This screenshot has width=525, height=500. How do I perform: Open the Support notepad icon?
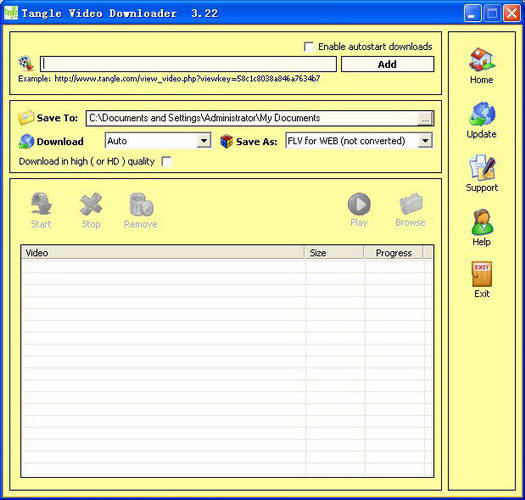pyautogui.click(x=482, y=167)
